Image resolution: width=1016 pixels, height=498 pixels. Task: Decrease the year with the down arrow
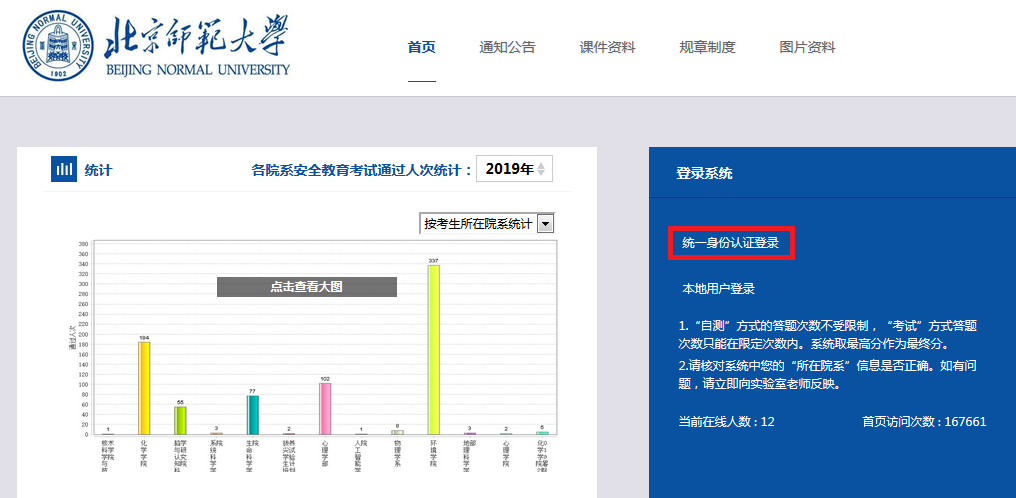[x=542, y=174]
